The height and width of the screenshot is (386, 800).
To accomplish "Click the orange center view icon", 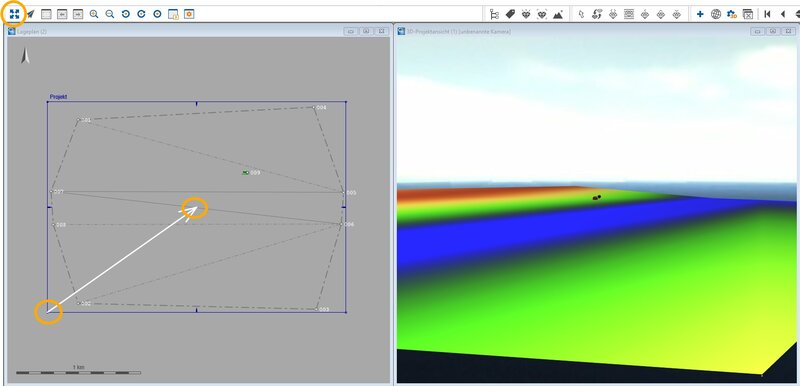I will click(x=189, y=14).
